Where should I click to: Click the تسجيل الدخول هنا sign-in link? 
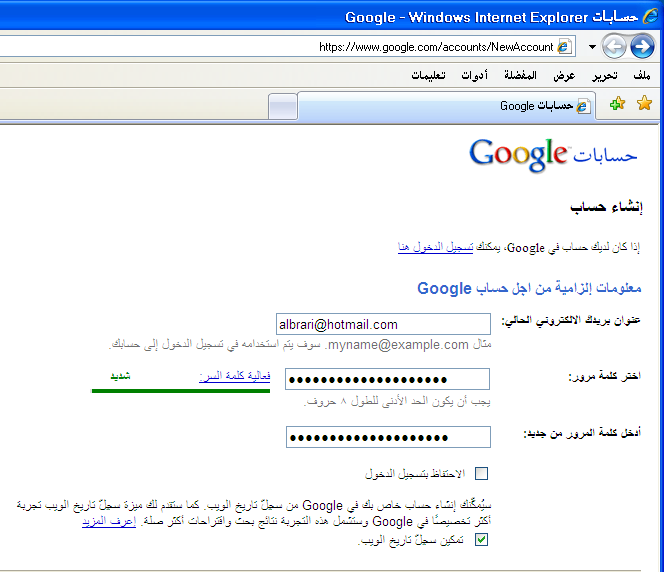point(435,247)
